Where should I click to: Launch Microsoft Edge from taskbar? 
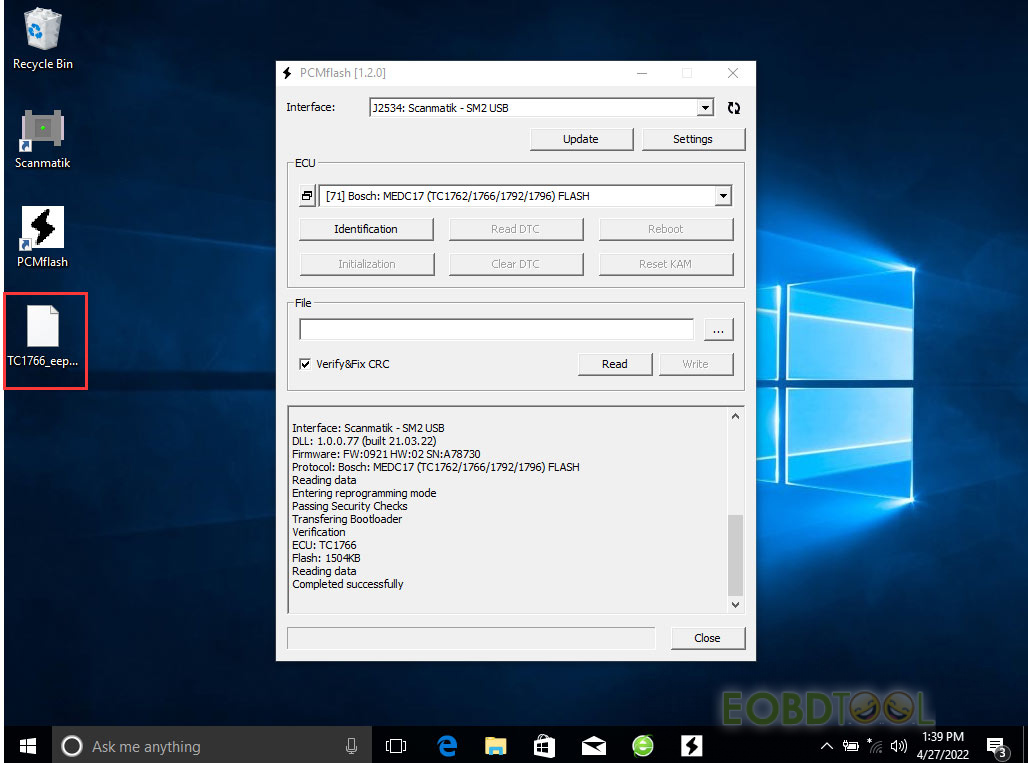tap(447, 746)
